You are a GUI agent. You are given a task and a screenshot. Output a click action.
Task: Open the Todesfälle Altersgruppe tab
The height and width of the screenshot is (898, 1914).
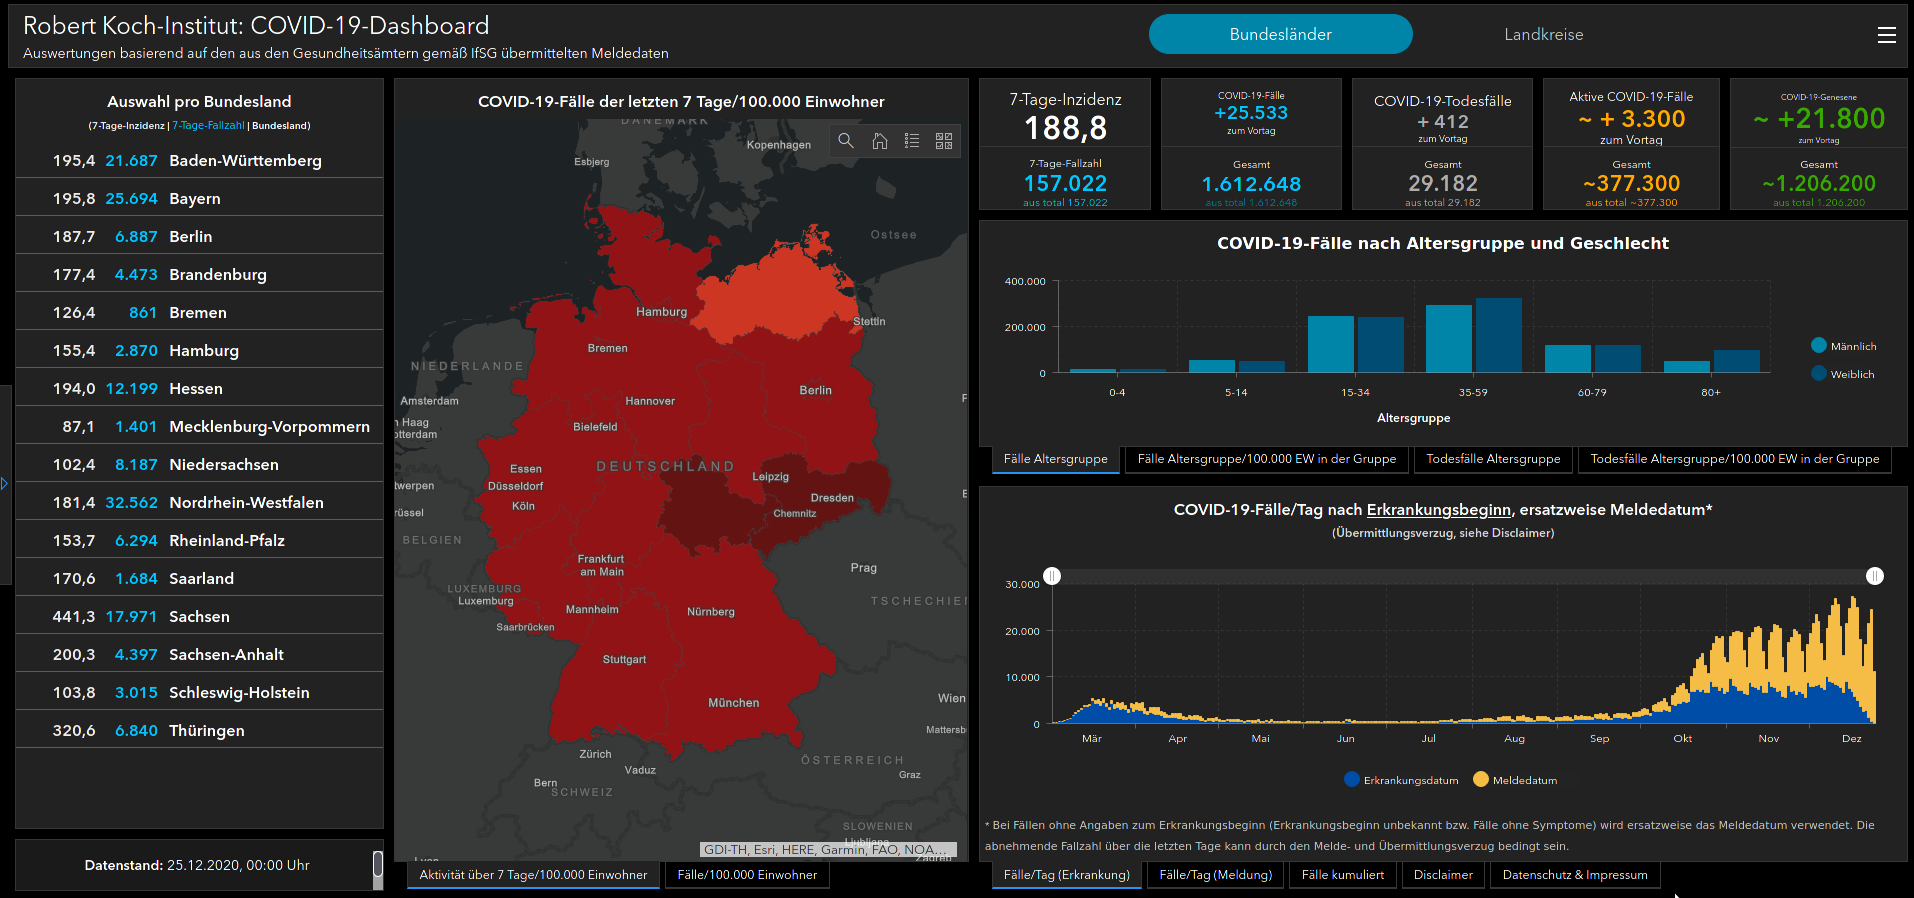click(1493, 459)
